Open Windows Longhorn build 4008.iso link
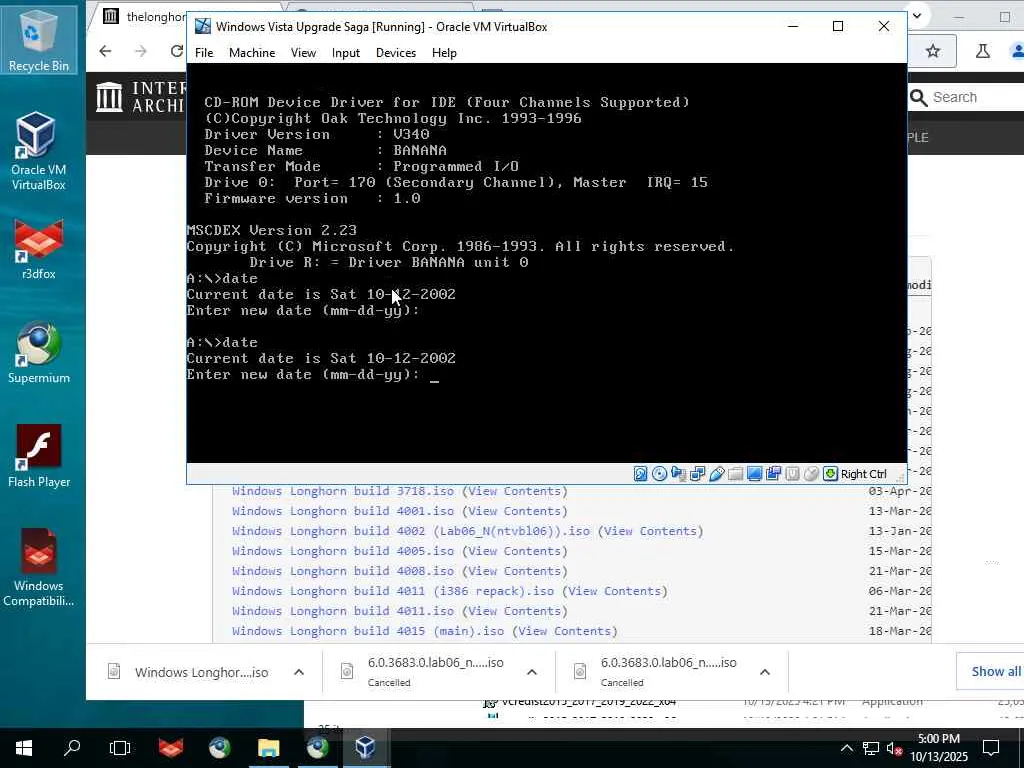The image size is (1024, 768). tap(343, 571)
